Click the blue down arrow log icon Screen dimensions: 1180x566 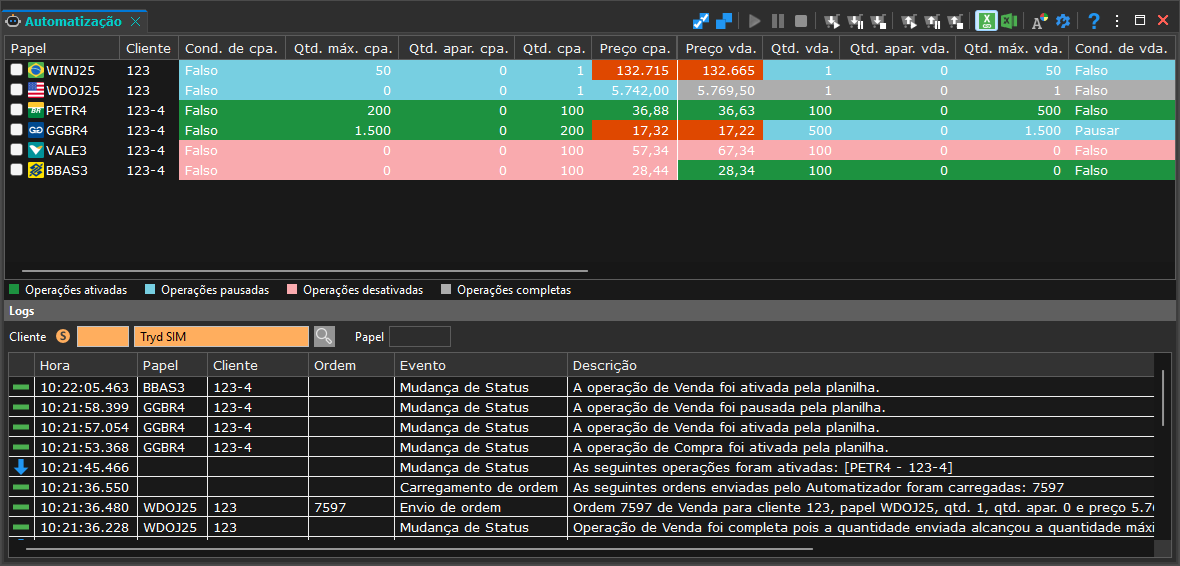pyautogui.click(x=21, y=467)
